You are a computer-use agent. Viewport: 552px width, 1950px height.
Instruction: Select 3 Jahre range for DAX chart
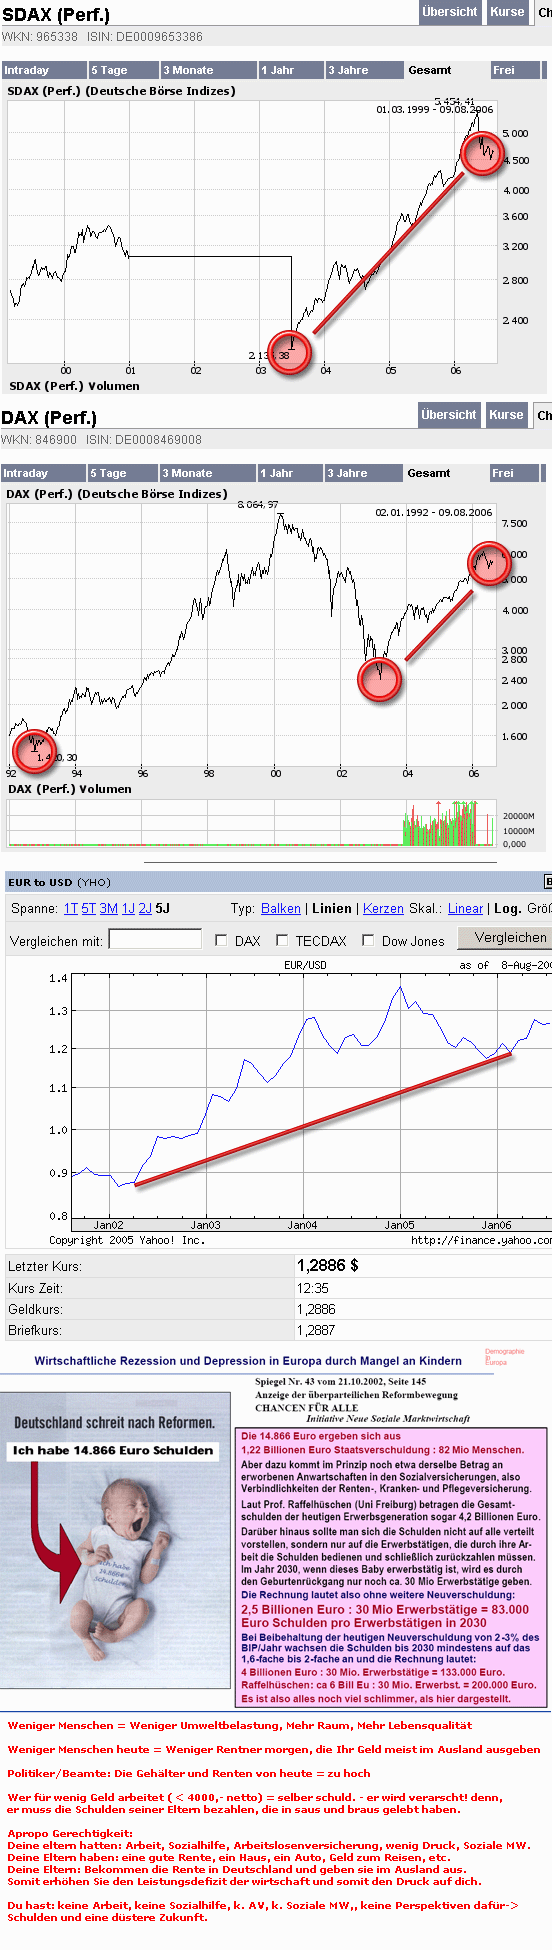[364, 473]
